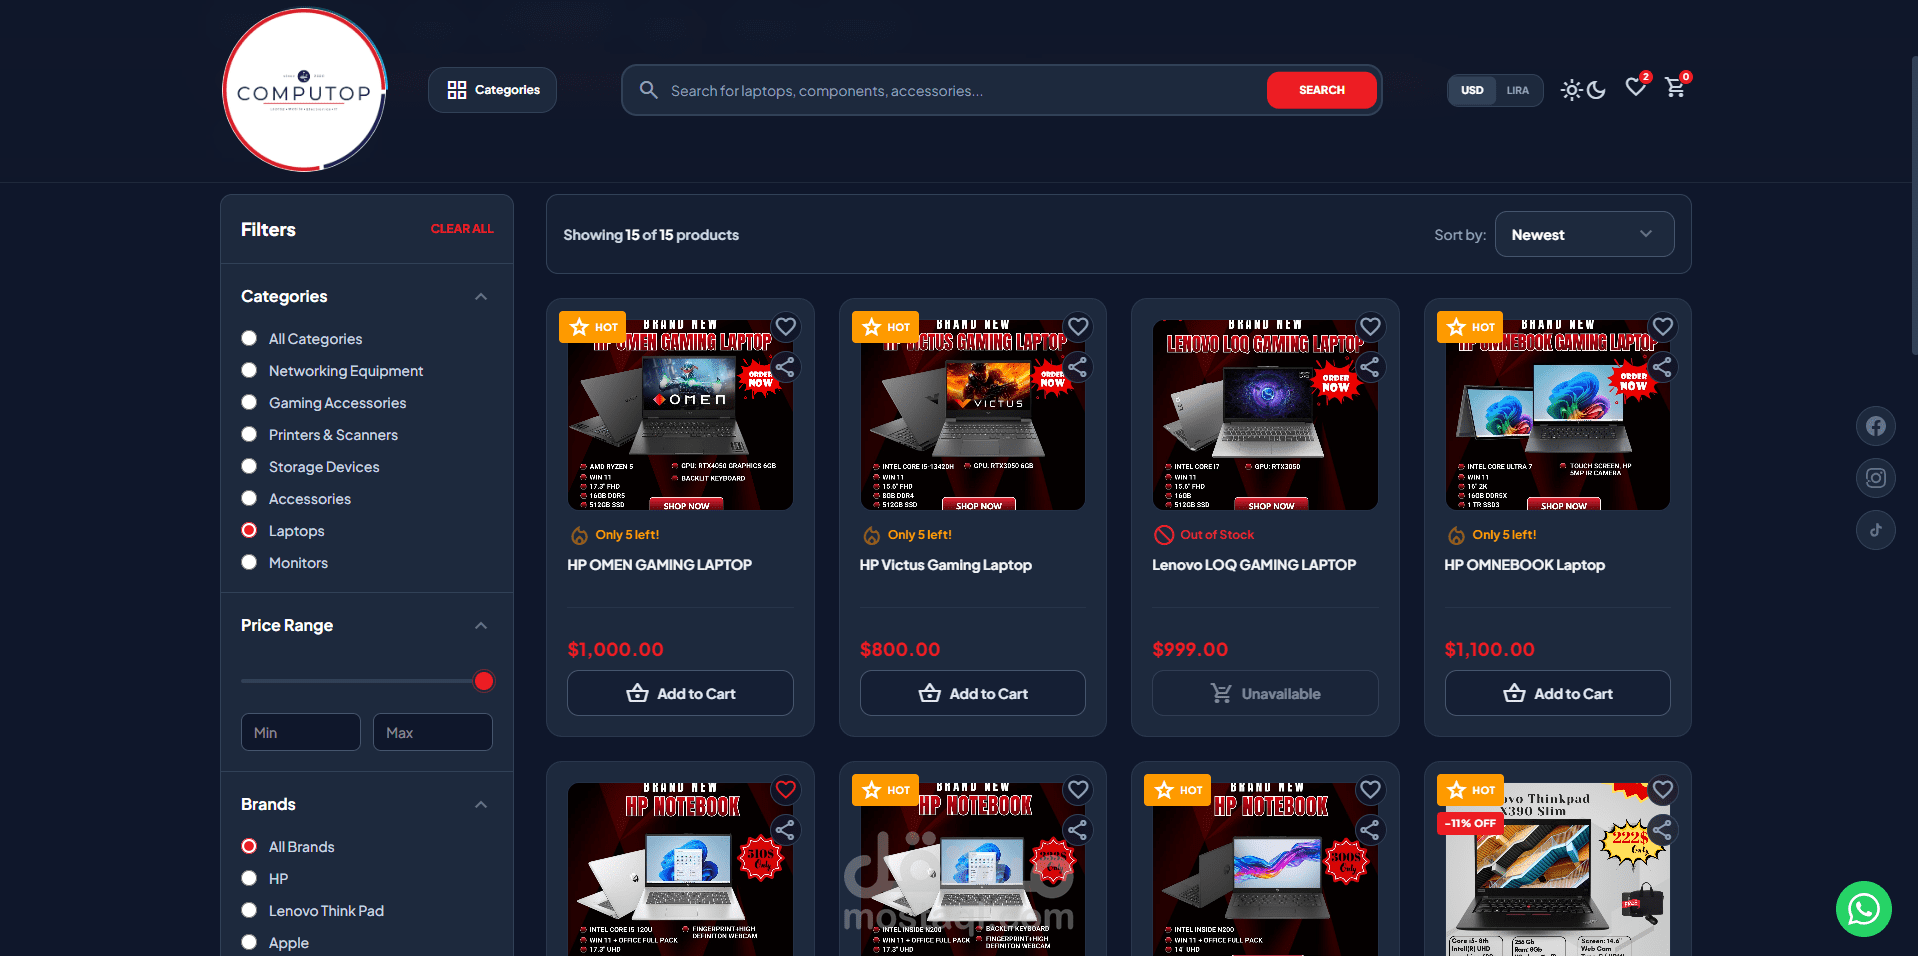Click the Computop logo

tap(304, 91)
